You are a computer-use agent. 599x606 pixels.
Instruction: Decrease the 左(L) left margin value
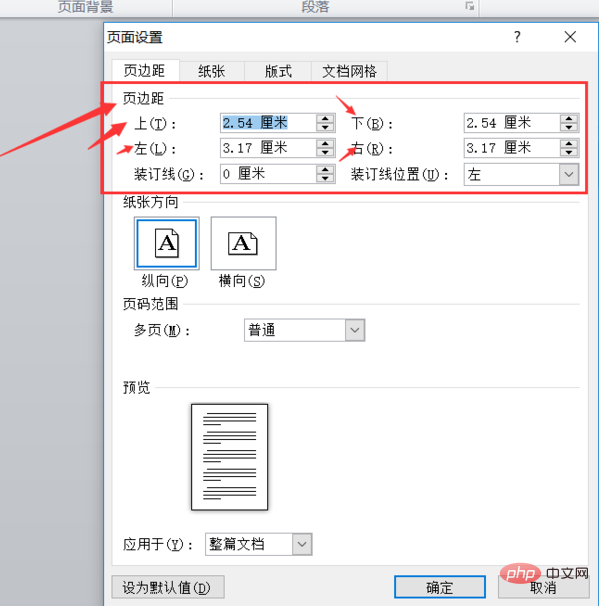click(325, 152)
